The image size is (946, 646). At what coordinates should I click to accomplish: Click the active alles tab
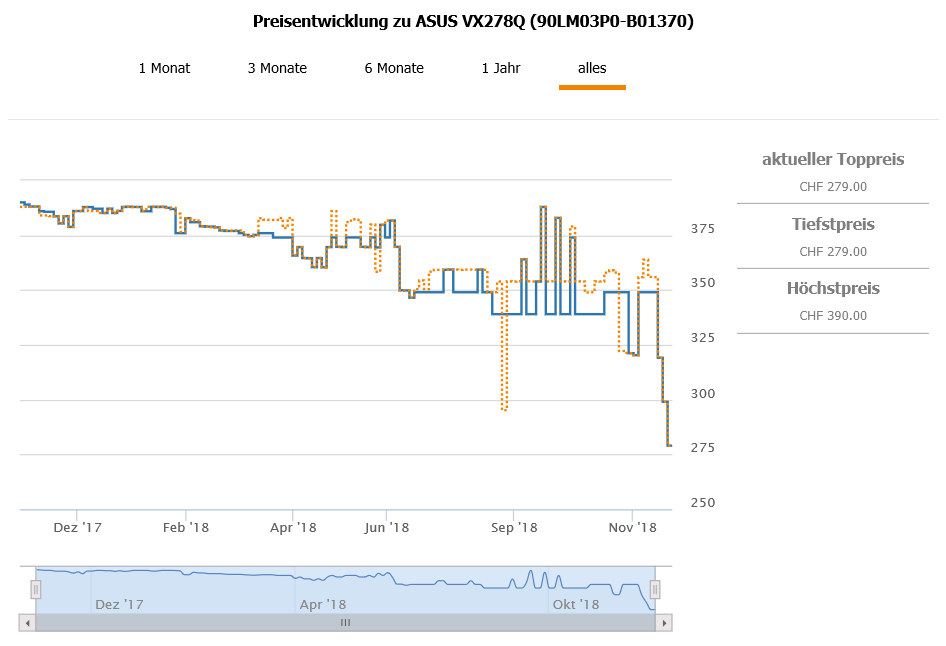592,68
